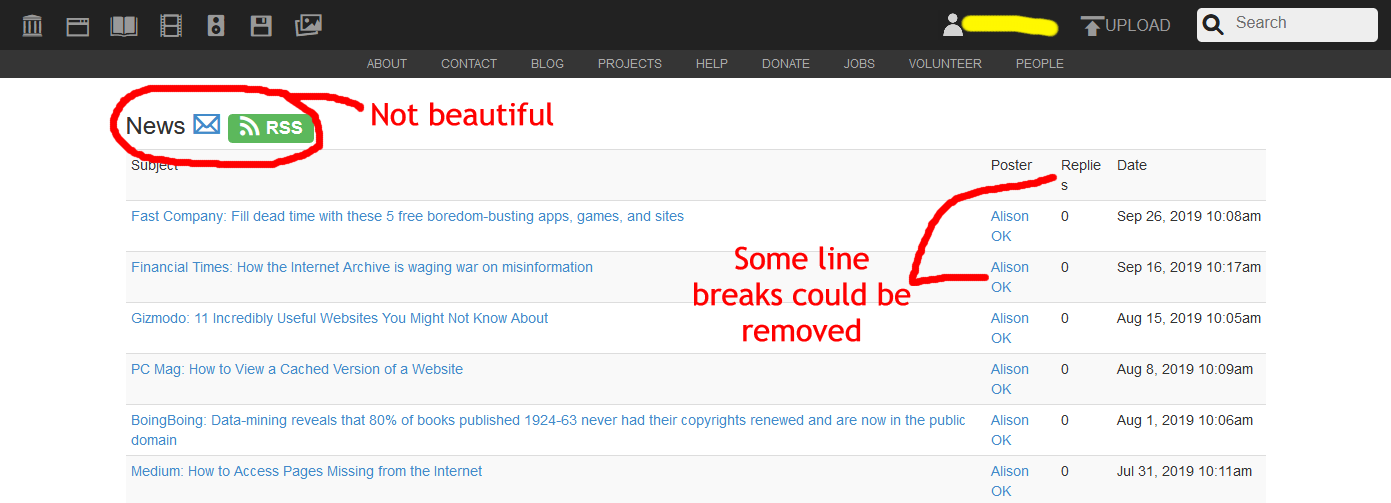
Task: Click the user account person icon
Action: coord(952,25)
